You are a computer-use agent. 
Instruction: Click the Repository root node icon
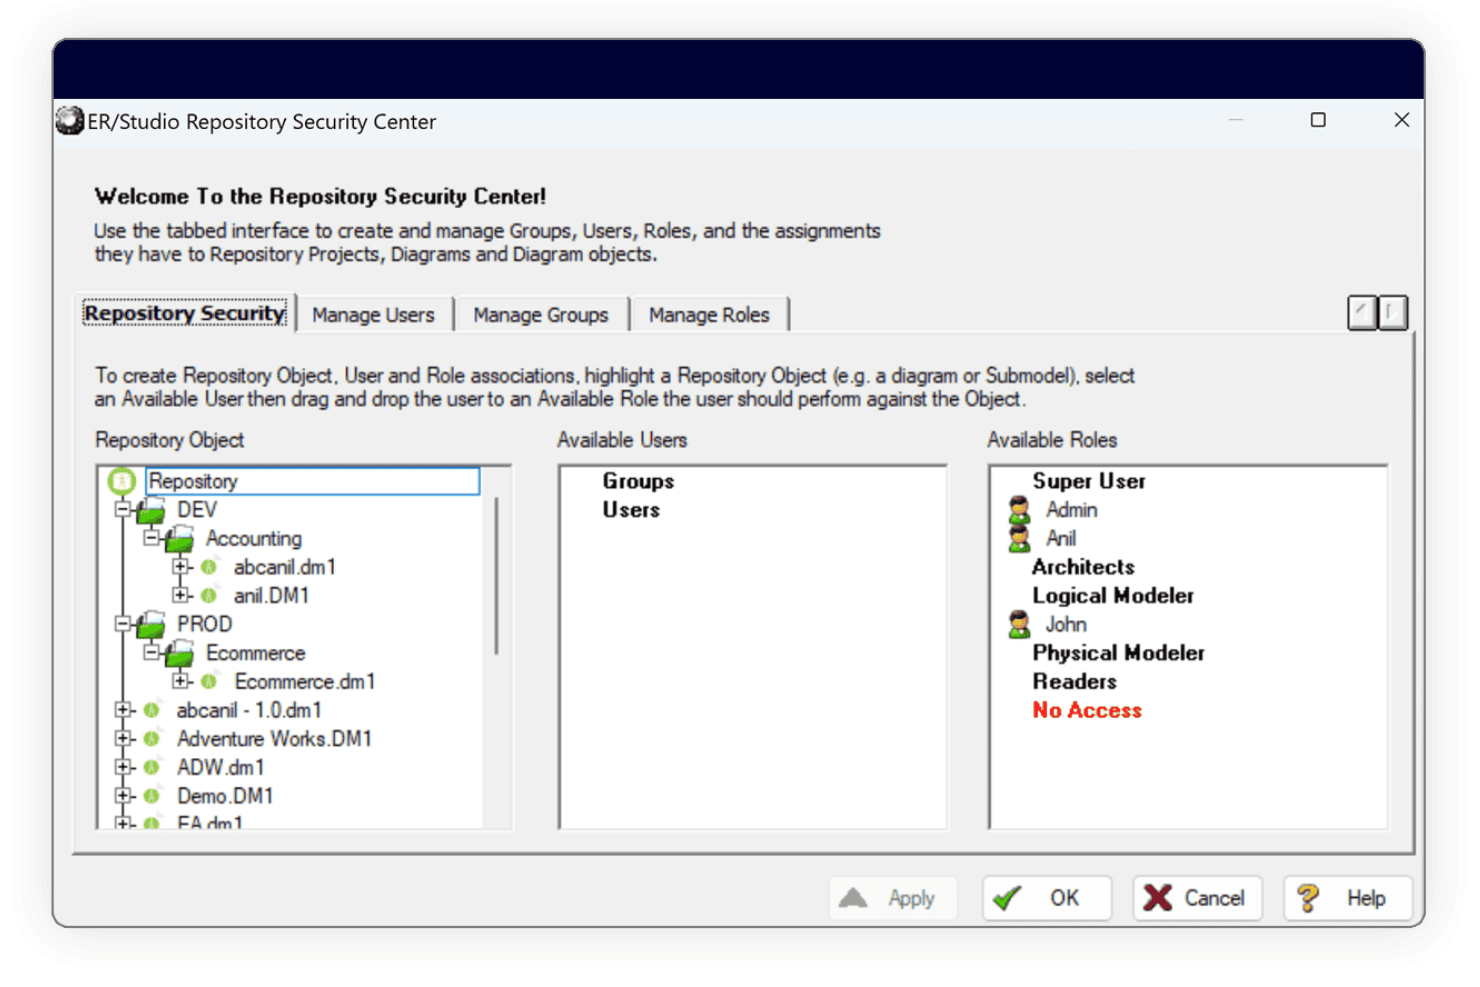click(122, 481)
